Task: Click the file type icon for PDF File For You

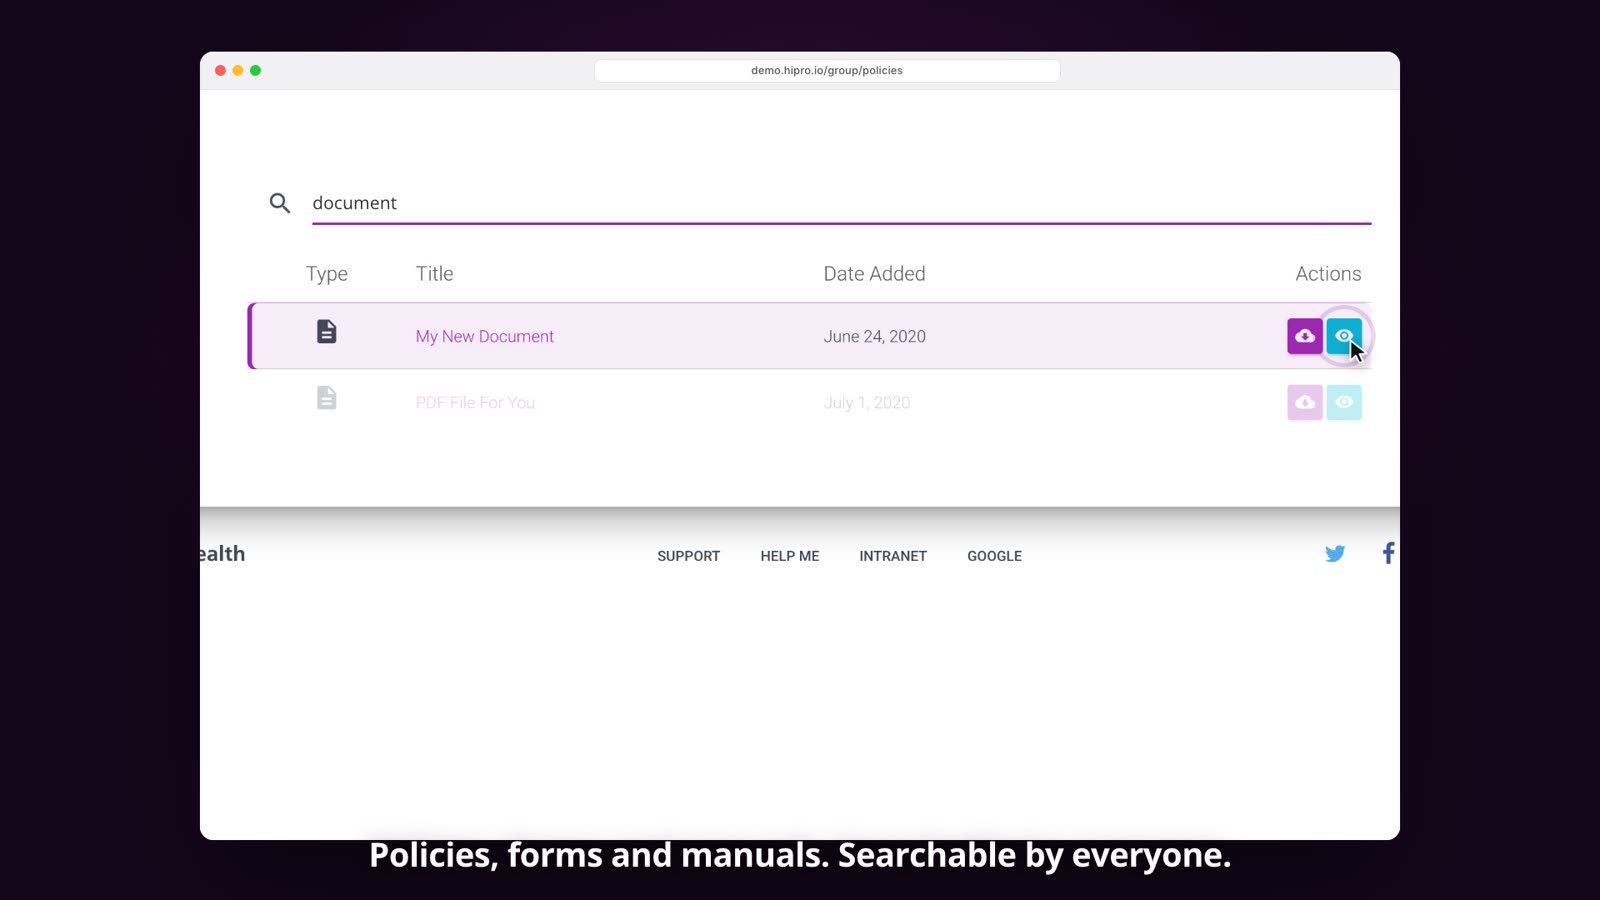Action: tap(327, 398)
